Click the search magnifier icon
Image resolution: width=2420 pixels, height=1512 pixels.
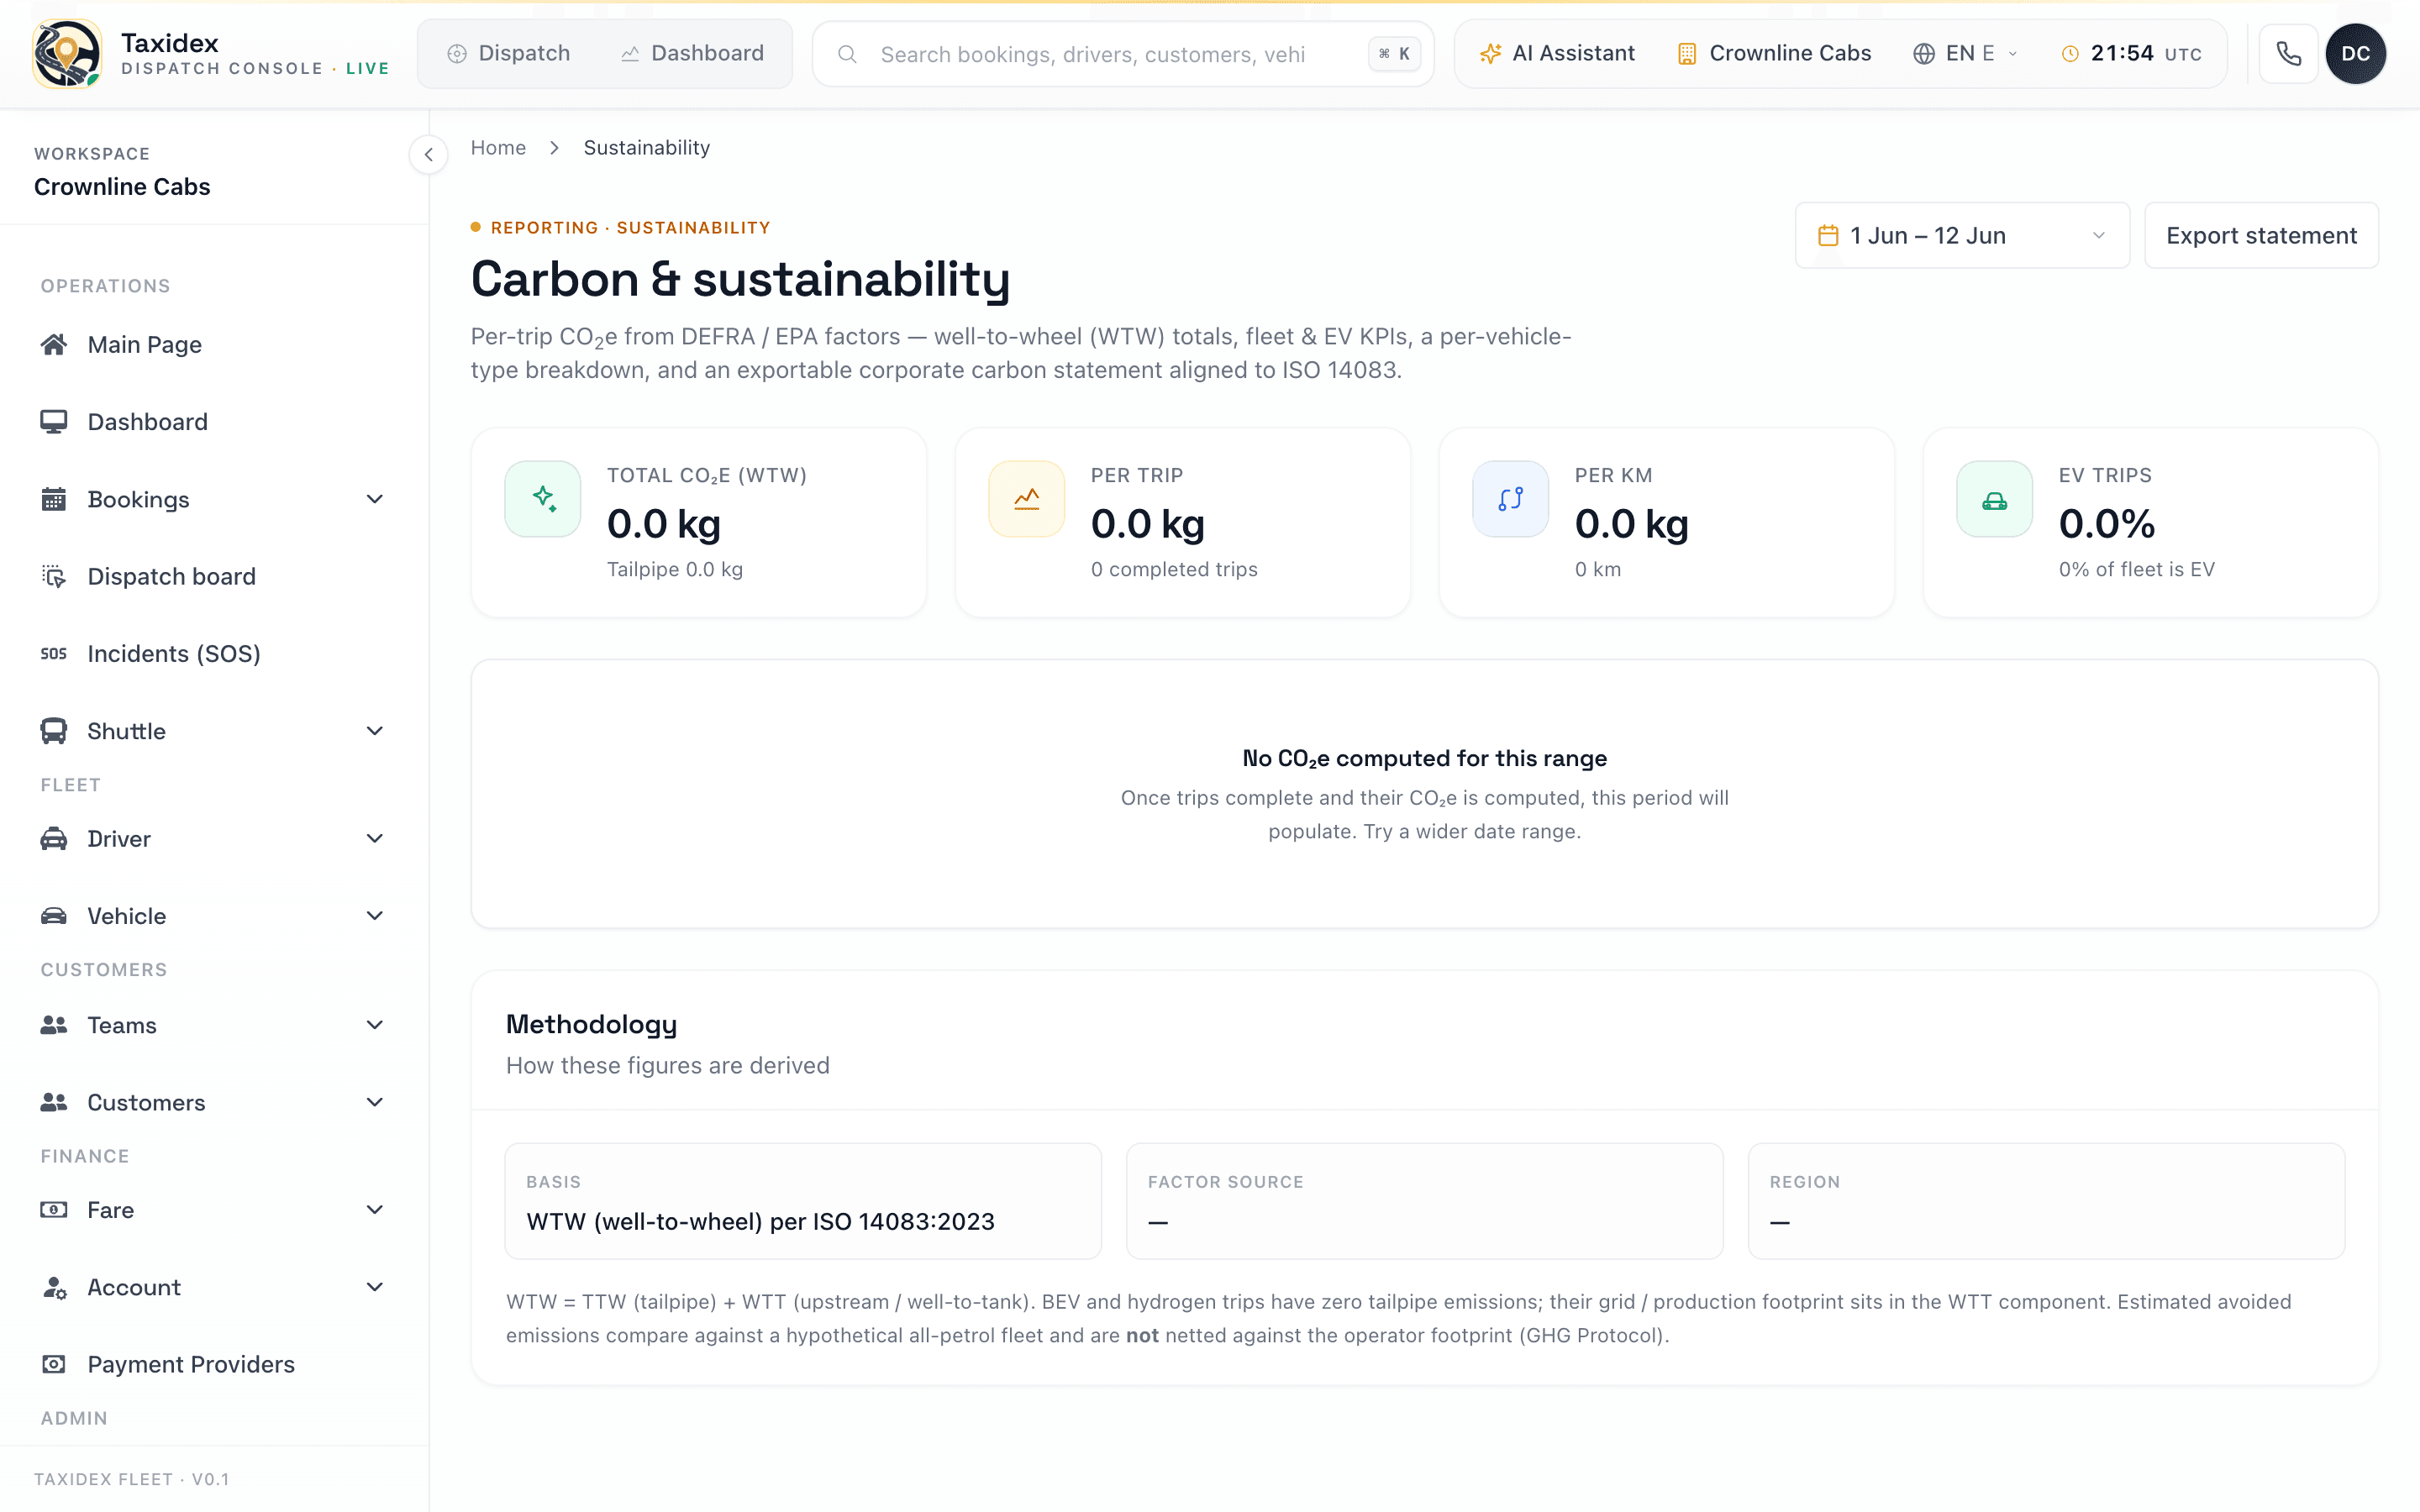click(x=847, y=54)
